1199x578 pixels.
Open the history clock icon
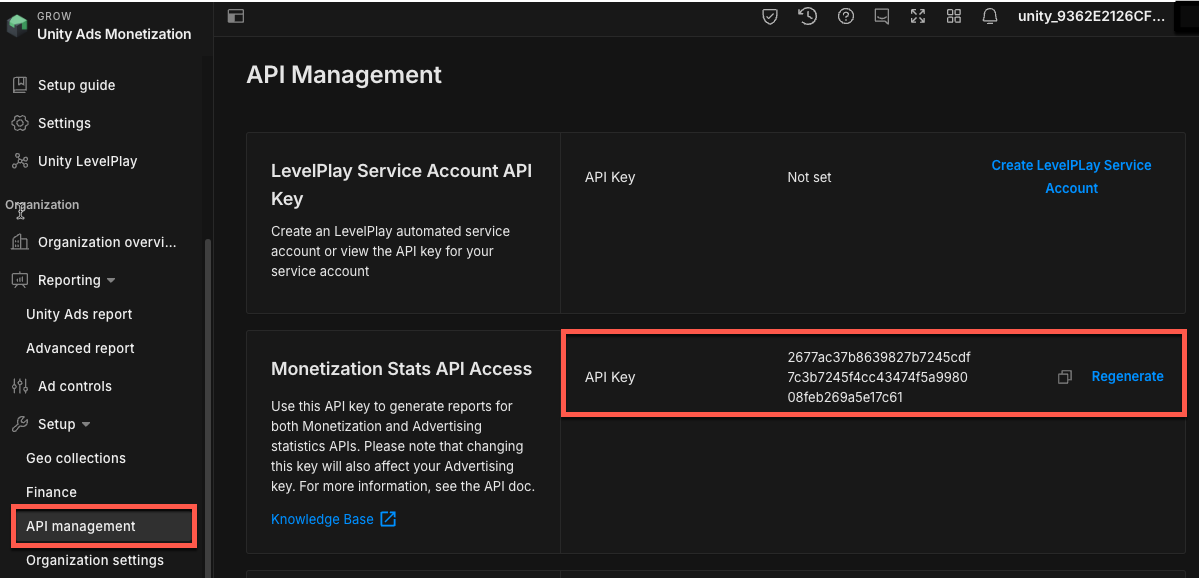pyautogui.click(x=808, y=16)
